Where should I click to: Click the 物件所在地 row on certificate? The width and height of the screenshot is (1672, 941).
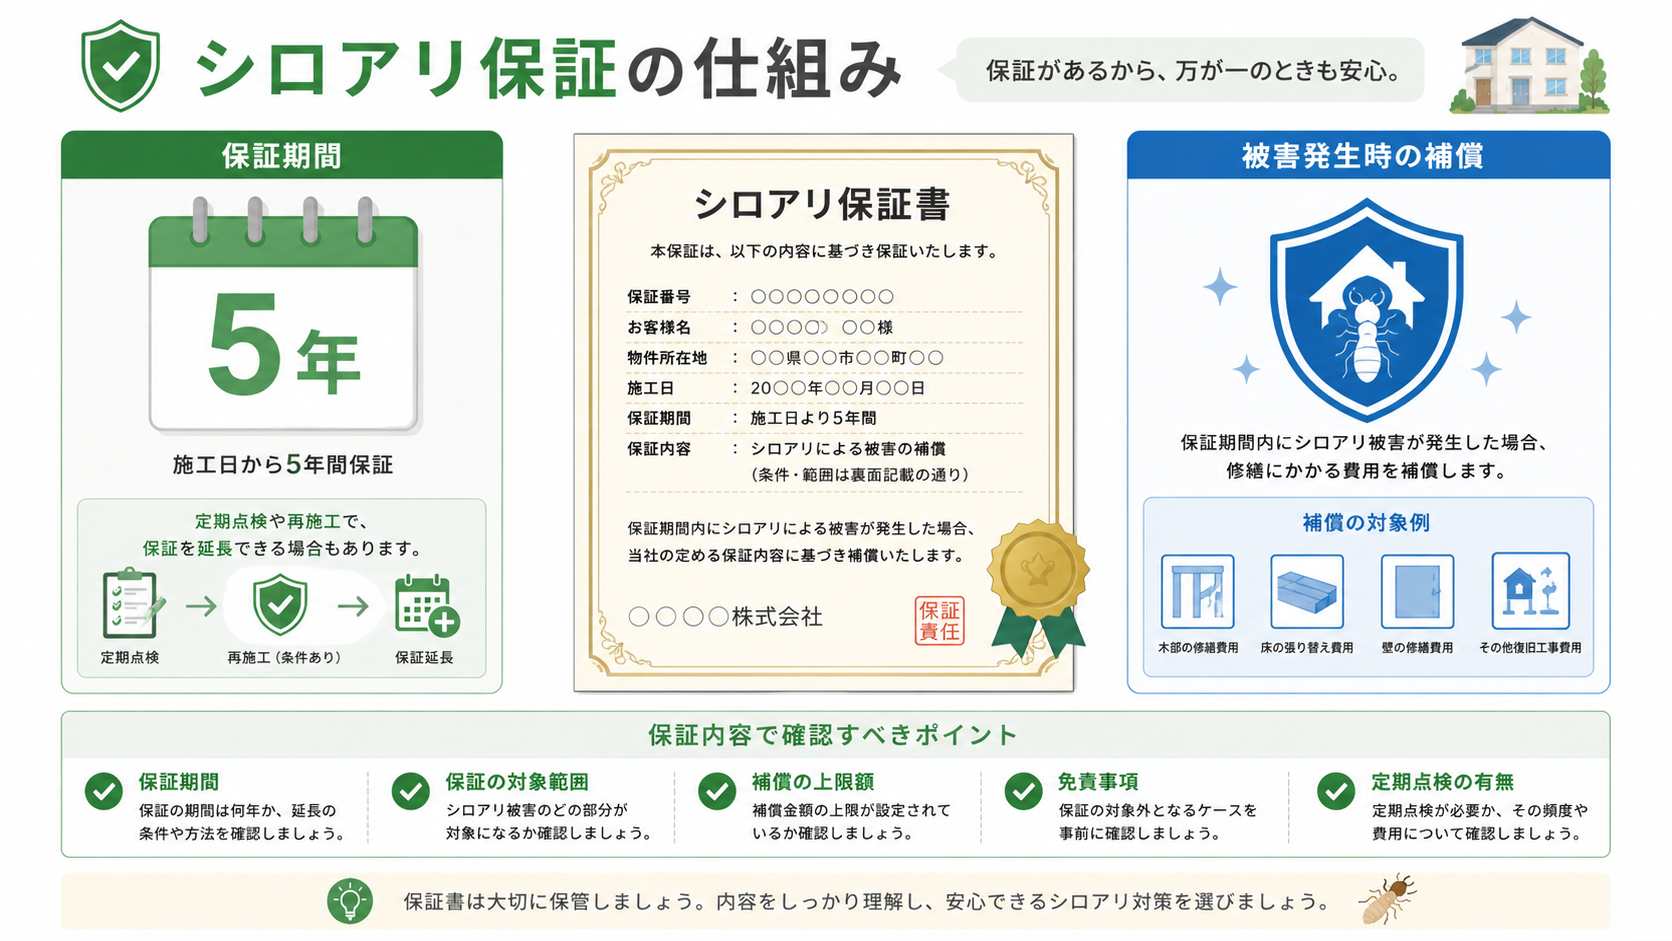coord(824,358)
